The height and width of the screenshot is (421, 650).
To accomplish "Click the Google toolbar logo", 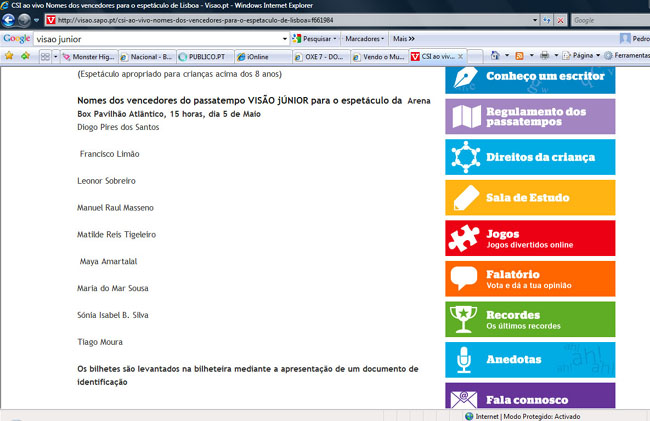I will point(17,39).
